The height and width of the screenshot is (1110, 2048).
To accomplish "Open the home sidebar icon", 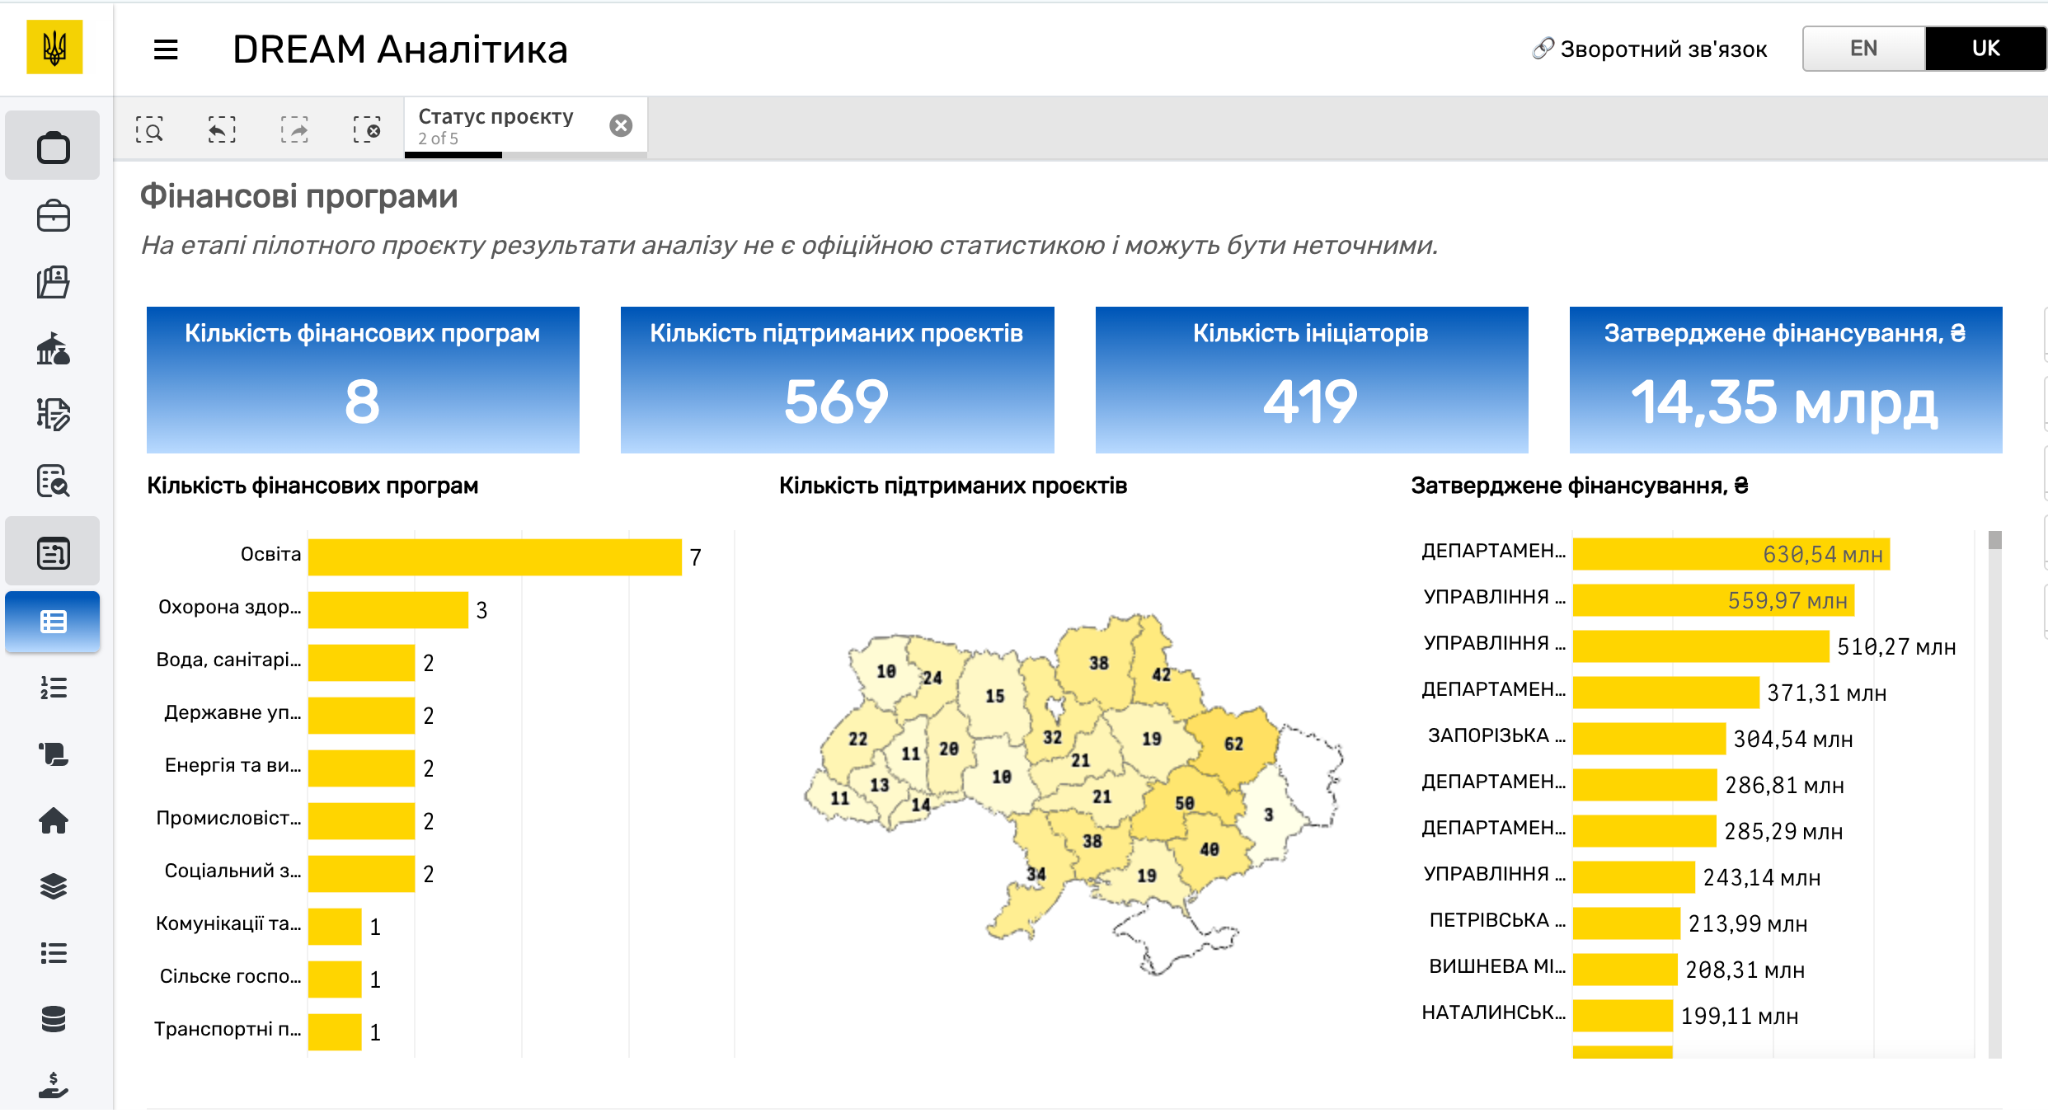I will point(53,821).
